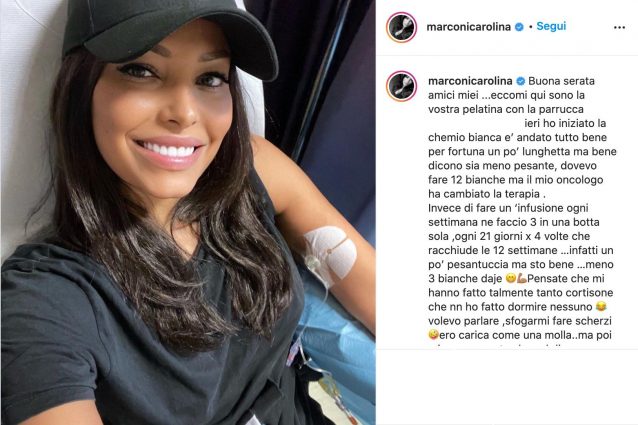Open marconicarolina from the caption username

pyautogui.click(x=470, y=81)
